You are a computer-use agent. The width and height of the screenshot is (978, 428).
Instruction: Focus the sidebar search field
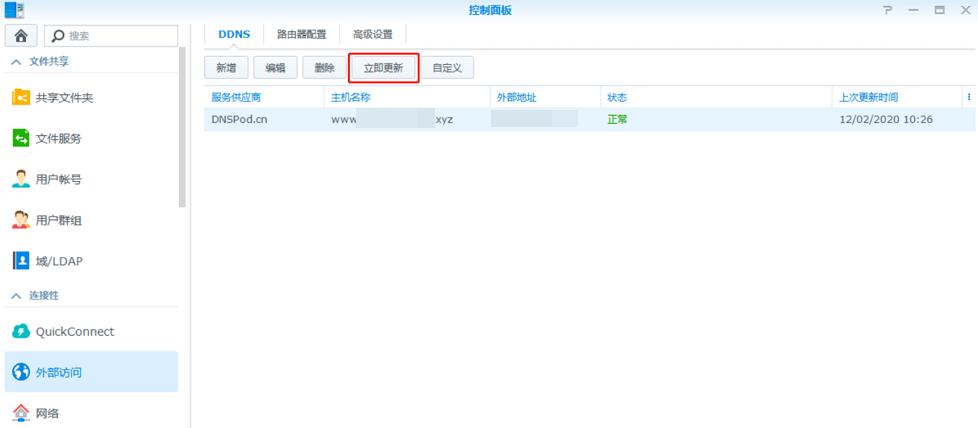111,36
